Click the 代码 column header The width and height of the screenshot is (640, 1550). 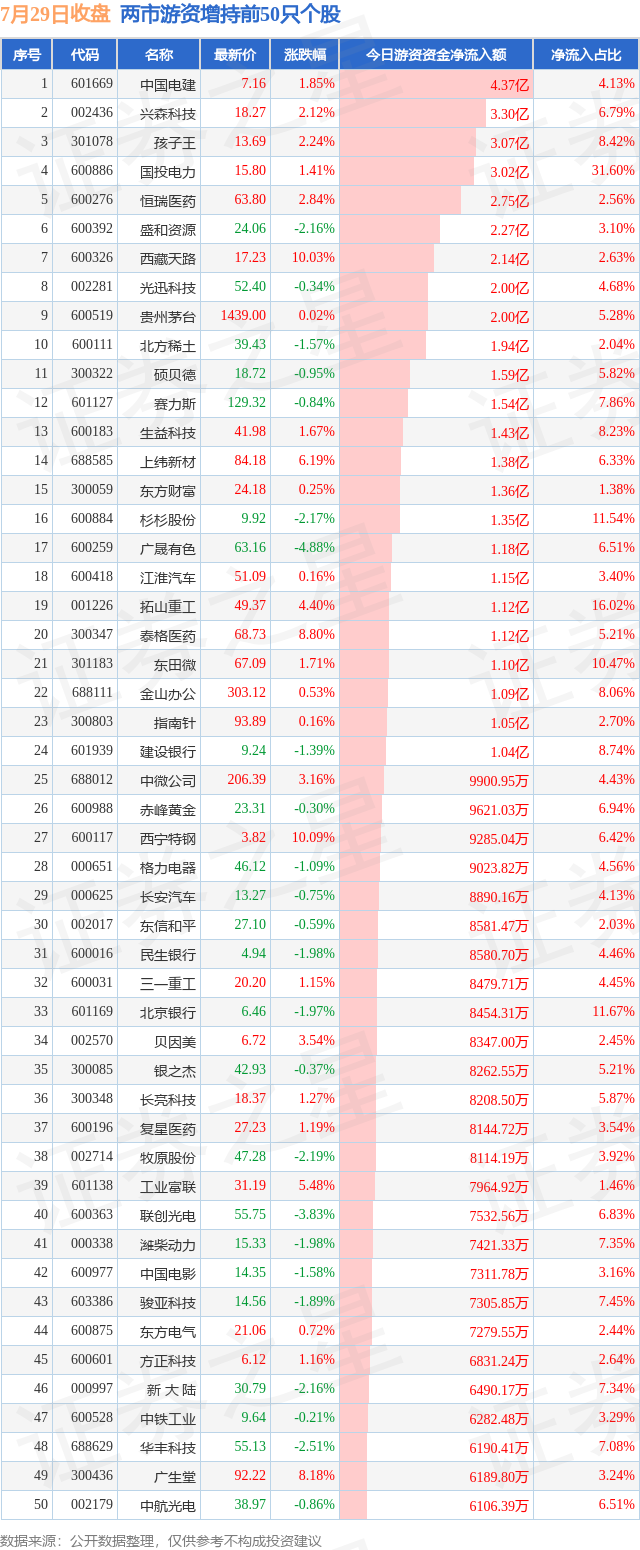(x=85, y=55)
